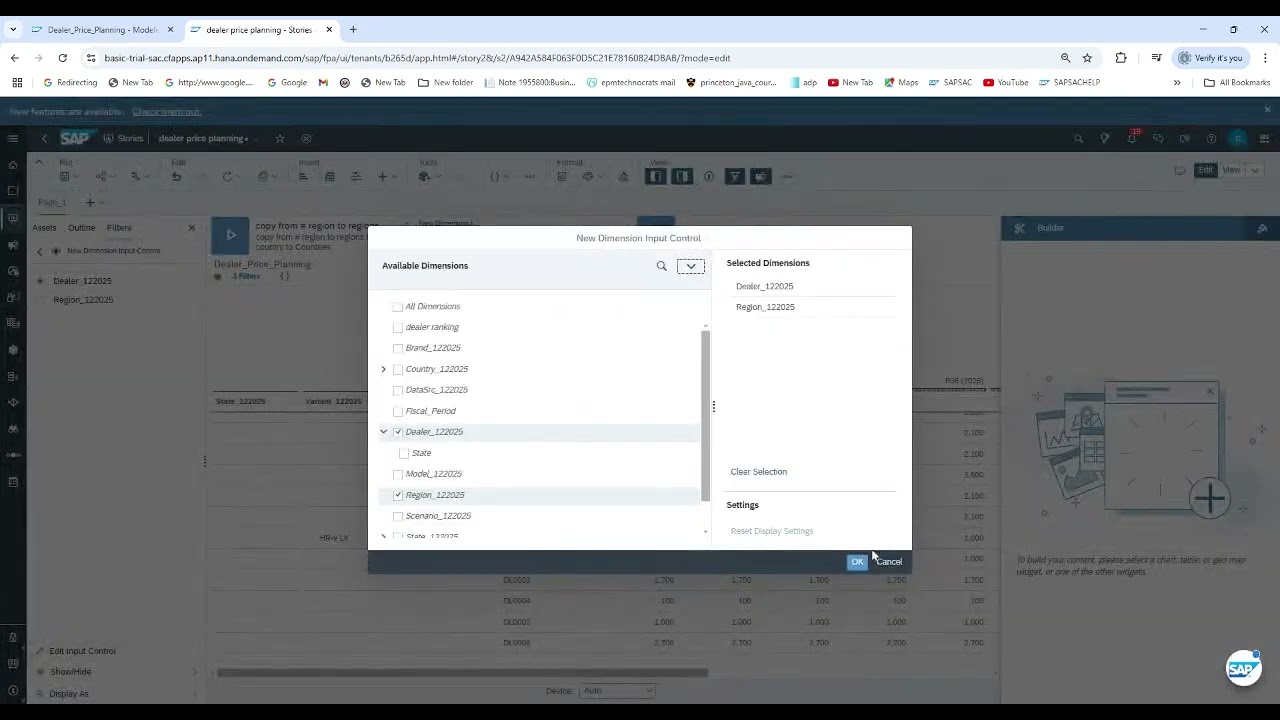1280x720 pixels.
Task: Open Stories breadcrumb
Action: [x=124, y=139]
